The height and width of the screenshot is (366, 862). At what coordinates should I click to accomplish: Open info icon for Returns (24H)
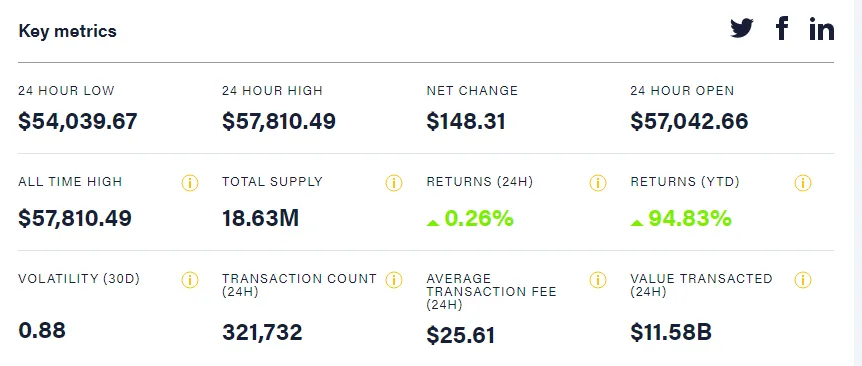coord(598,183)
